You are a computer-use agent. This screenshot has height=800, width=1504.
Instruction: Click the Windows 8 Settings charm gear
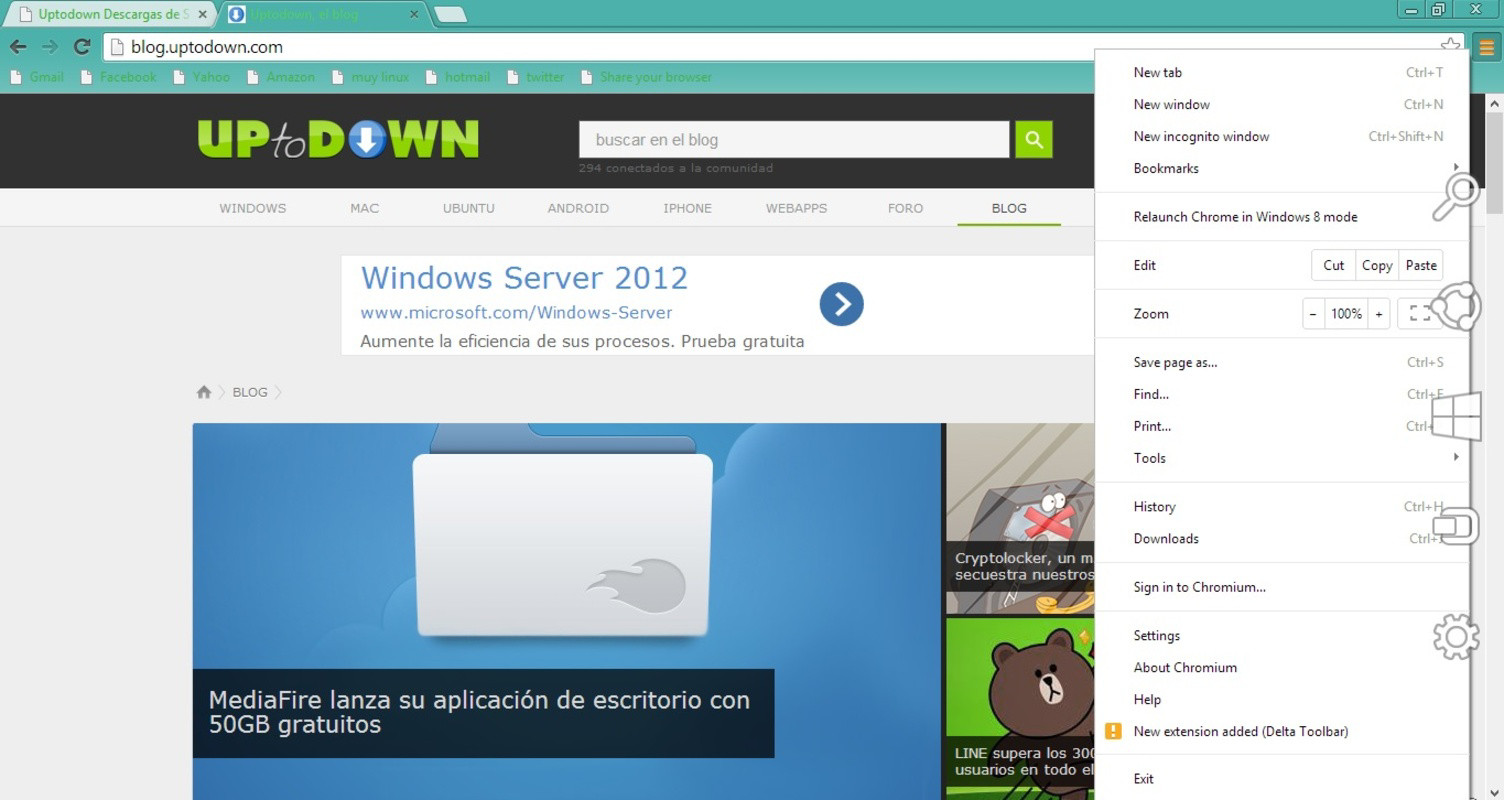coord(1456,637)
